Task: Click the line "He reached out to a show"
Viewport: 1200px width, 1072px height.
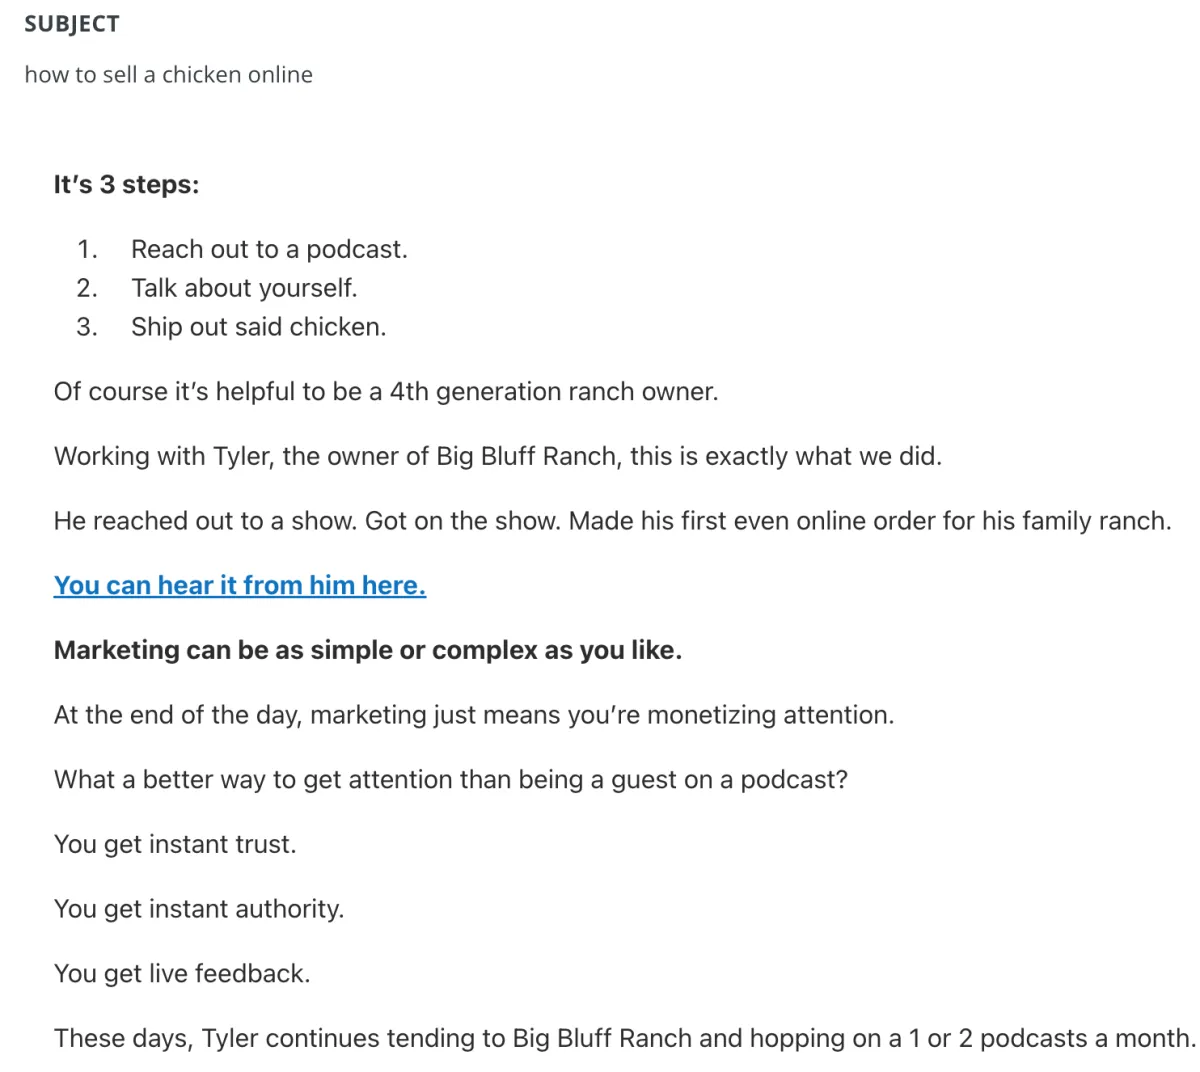Action: (613, 521)
